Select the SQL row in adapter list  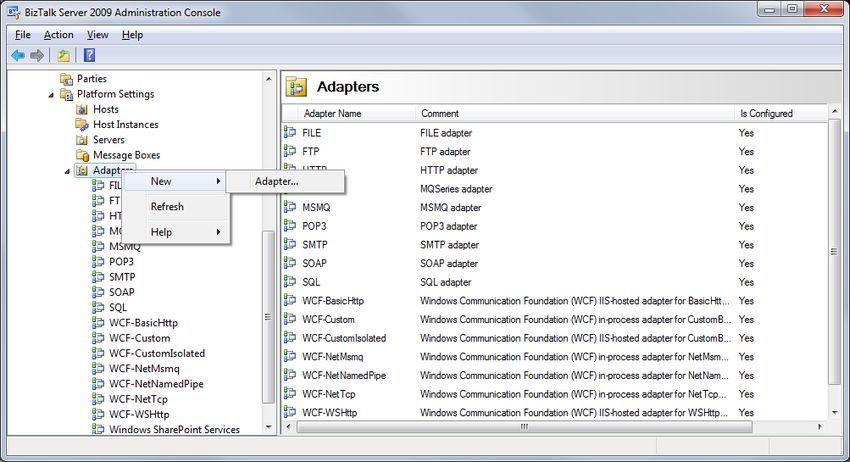[555, 281]
